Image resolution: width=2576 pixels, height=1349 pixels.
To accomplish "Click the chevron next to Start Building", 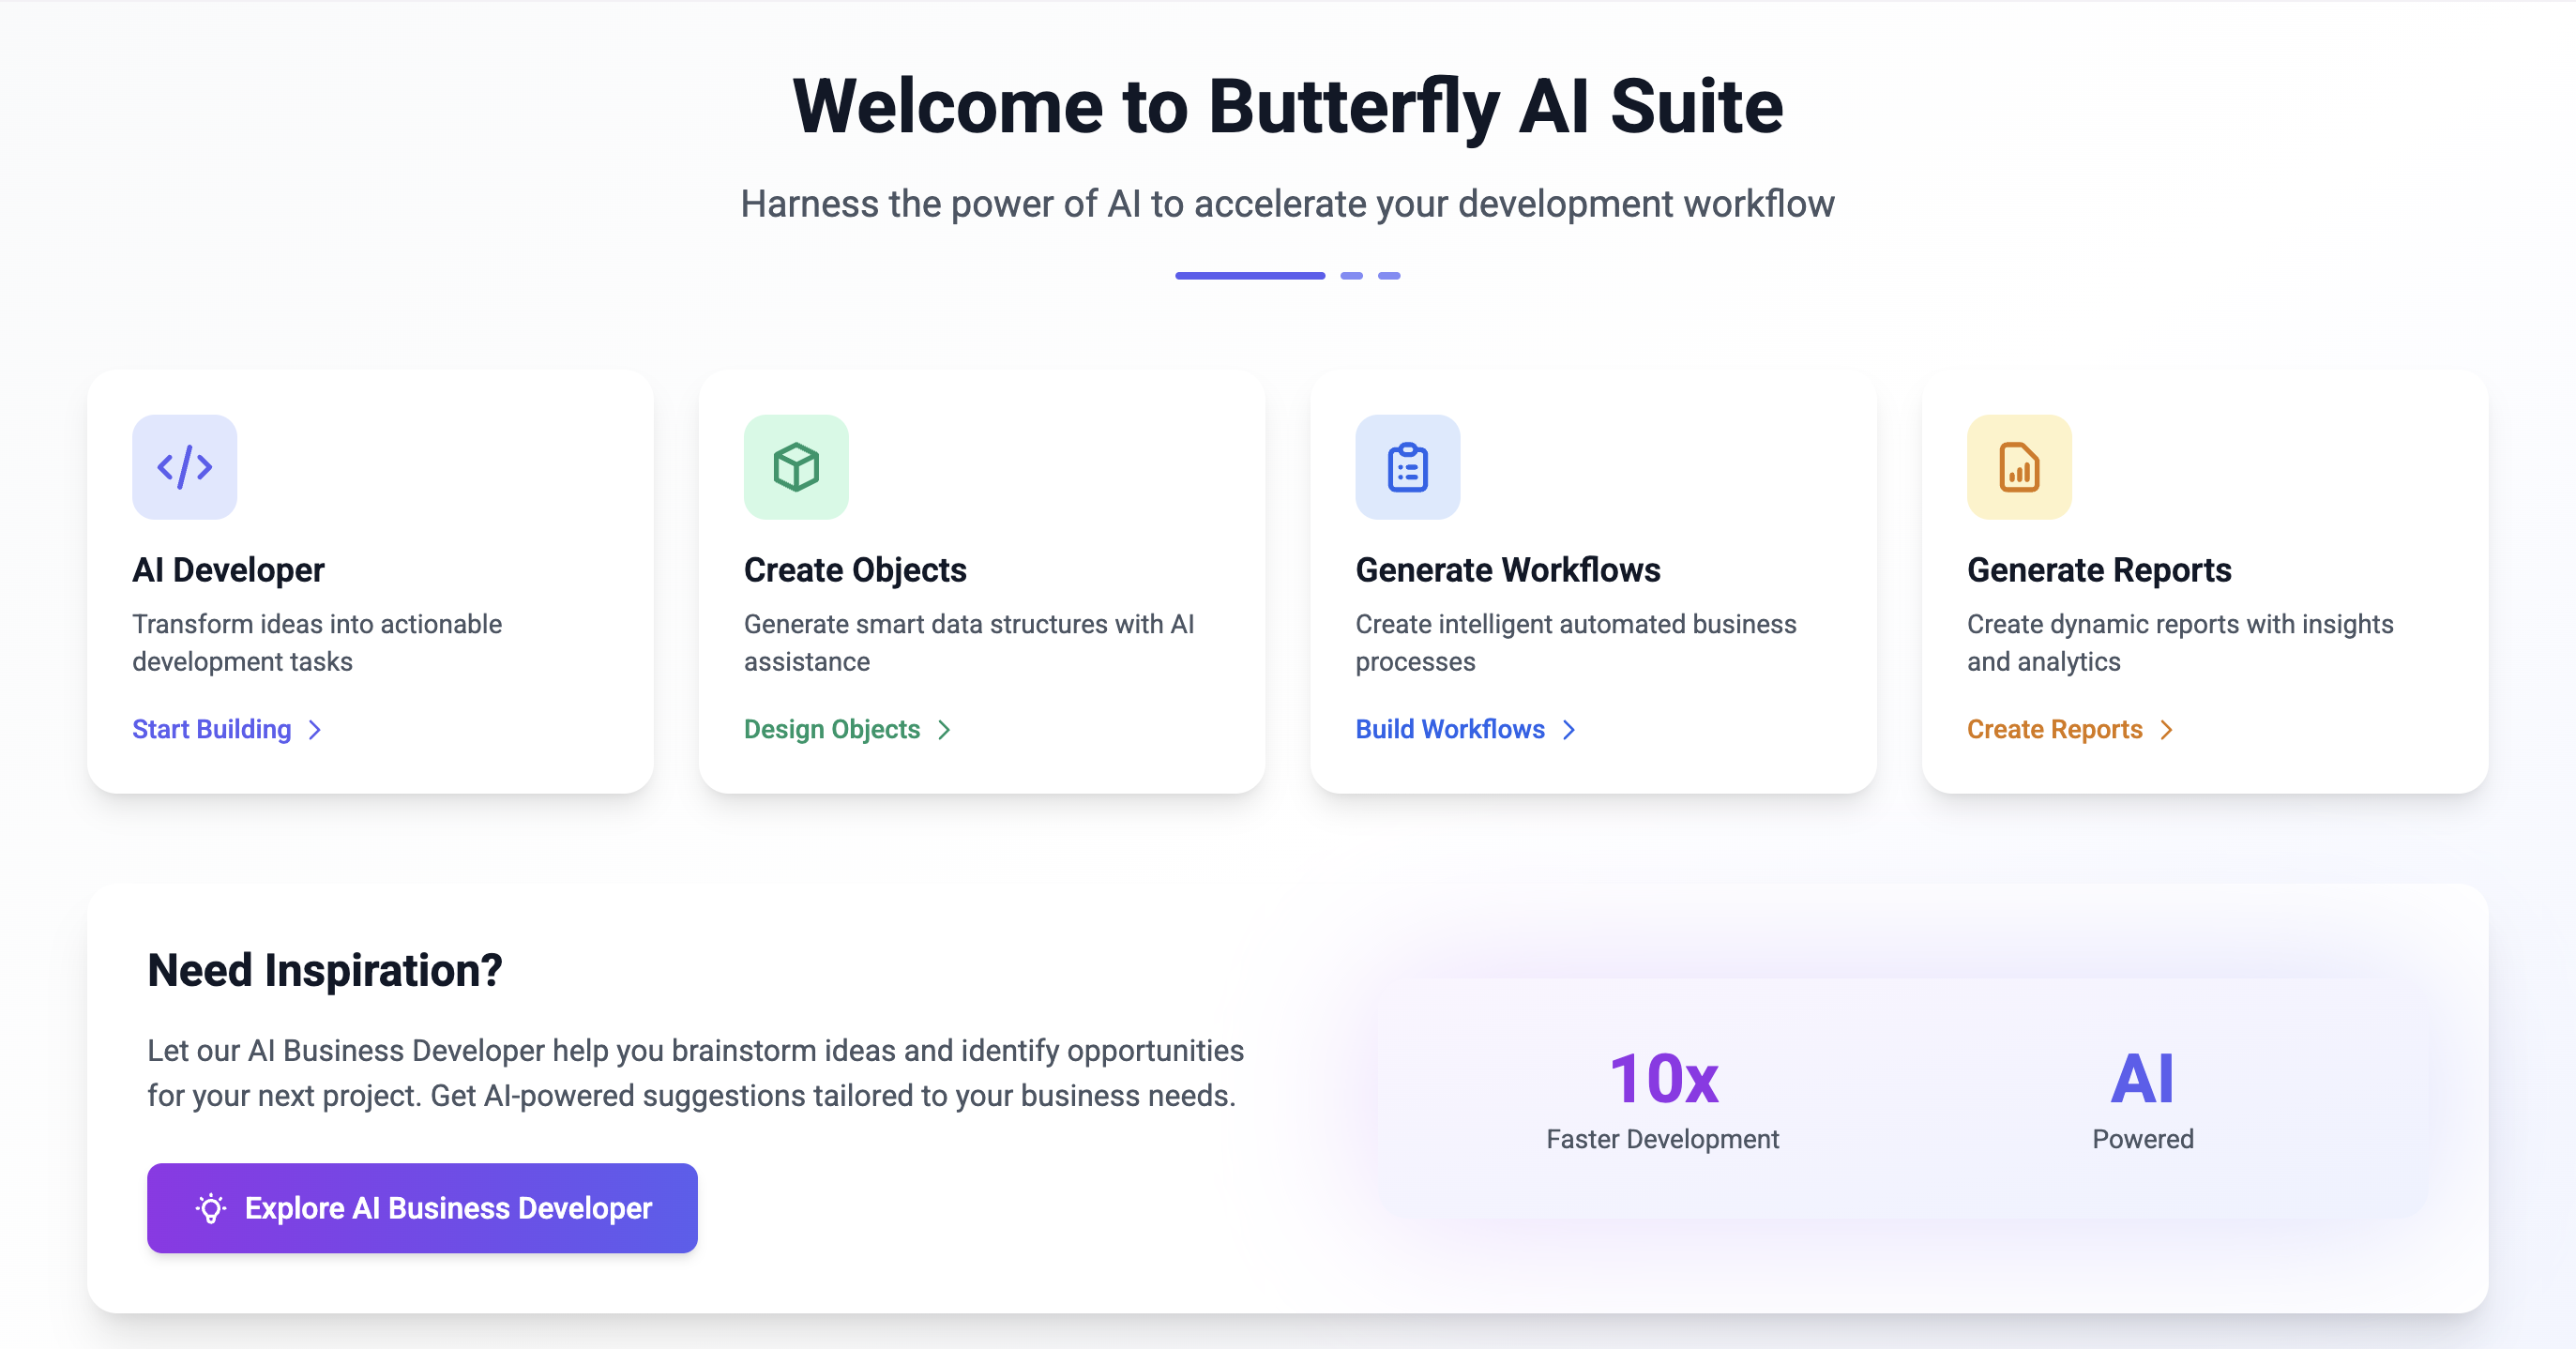I will [315, 730].
